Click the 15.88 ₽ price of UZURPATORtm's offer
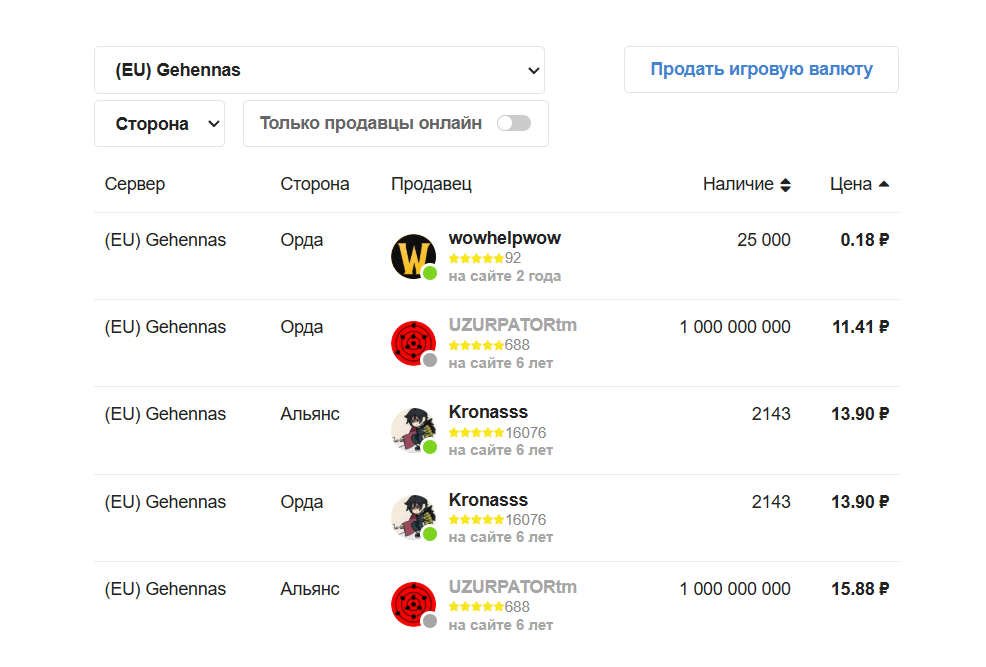Screen dimensions: 986x667 point(860,589)
